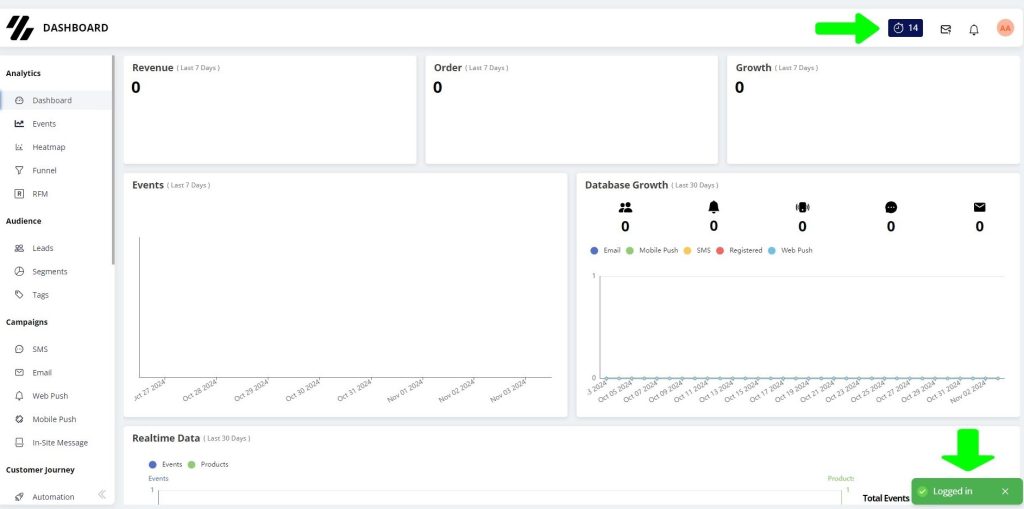Toggle the Products legend in Realtime Data
1024x509 pixels.
point(208,465)
